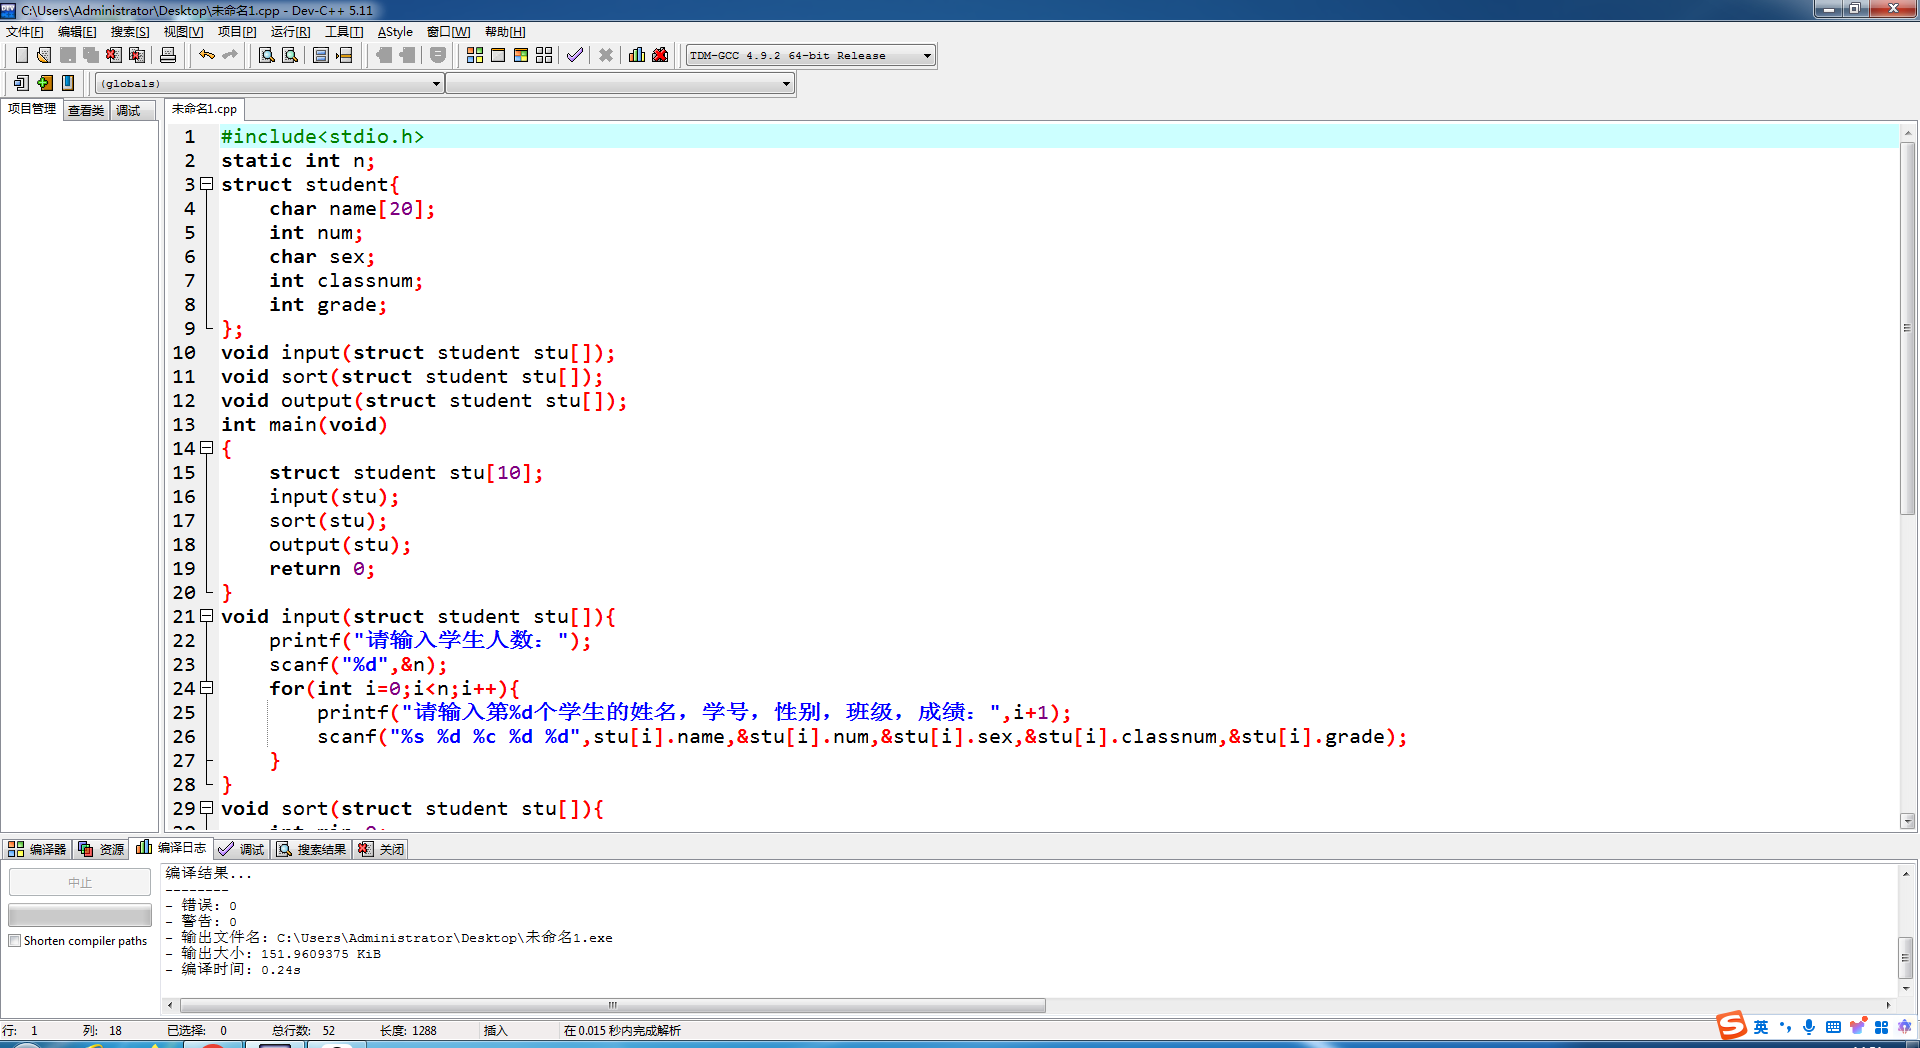1920x1048 pixels.
Task: Click the compile progress bar
Action: [x=80, y=915]
